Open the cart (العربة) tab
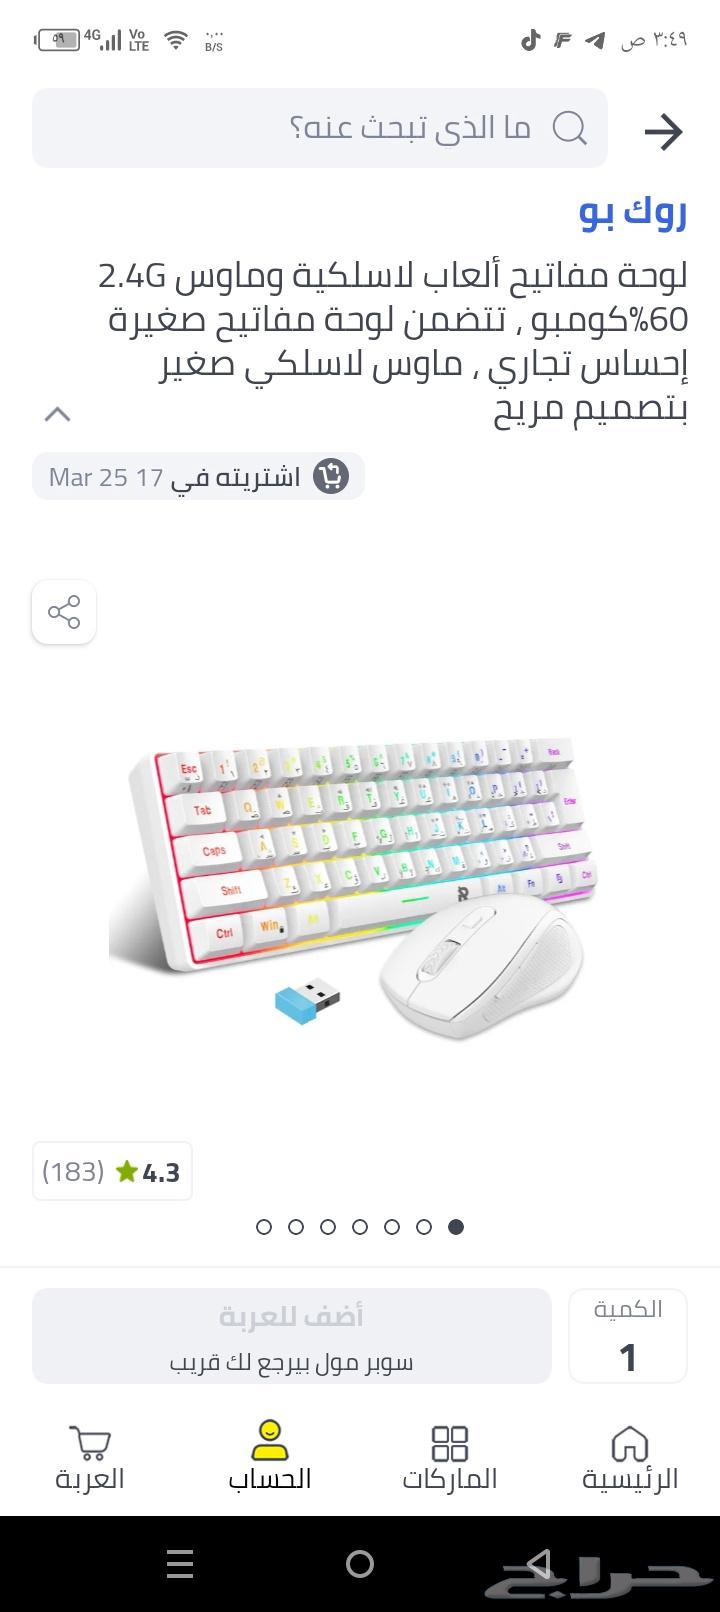 click(x=90, y=1458)
